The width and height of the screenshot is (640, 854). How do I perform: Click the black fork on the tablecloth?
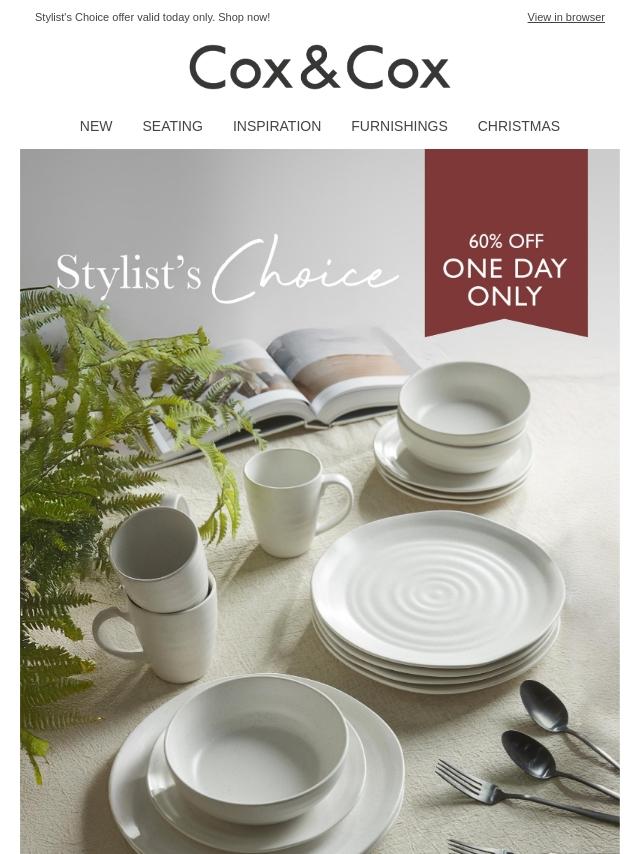[526, 792]
